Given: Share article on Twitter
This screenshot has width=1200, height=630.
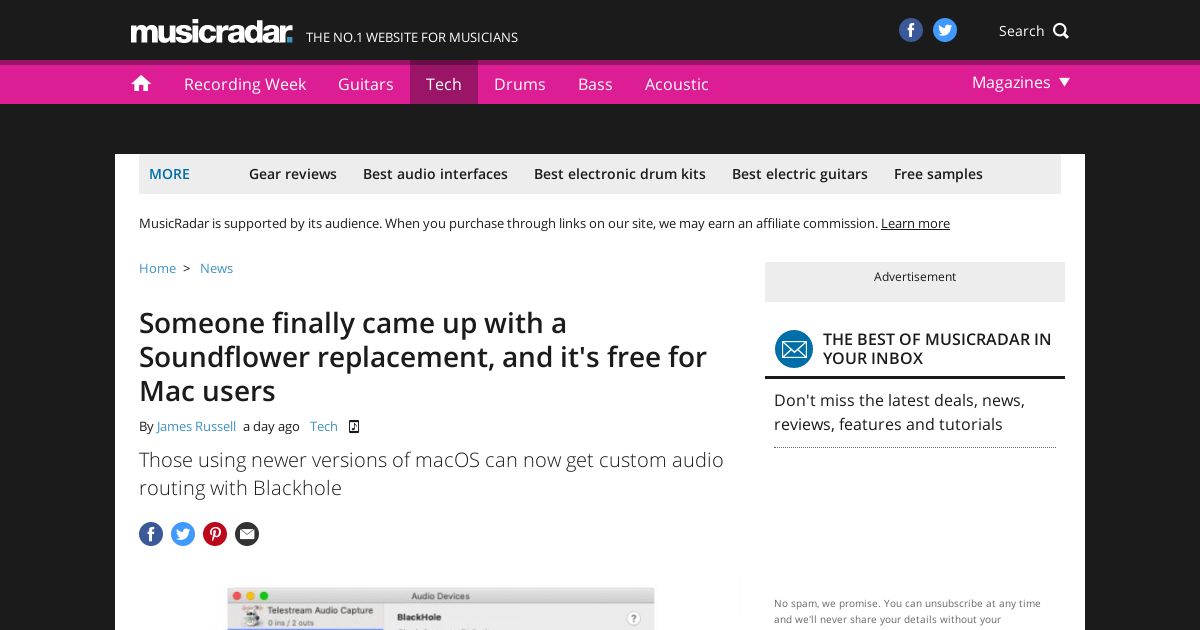Looking at the screenshot, I should click(x=183, y=534).
